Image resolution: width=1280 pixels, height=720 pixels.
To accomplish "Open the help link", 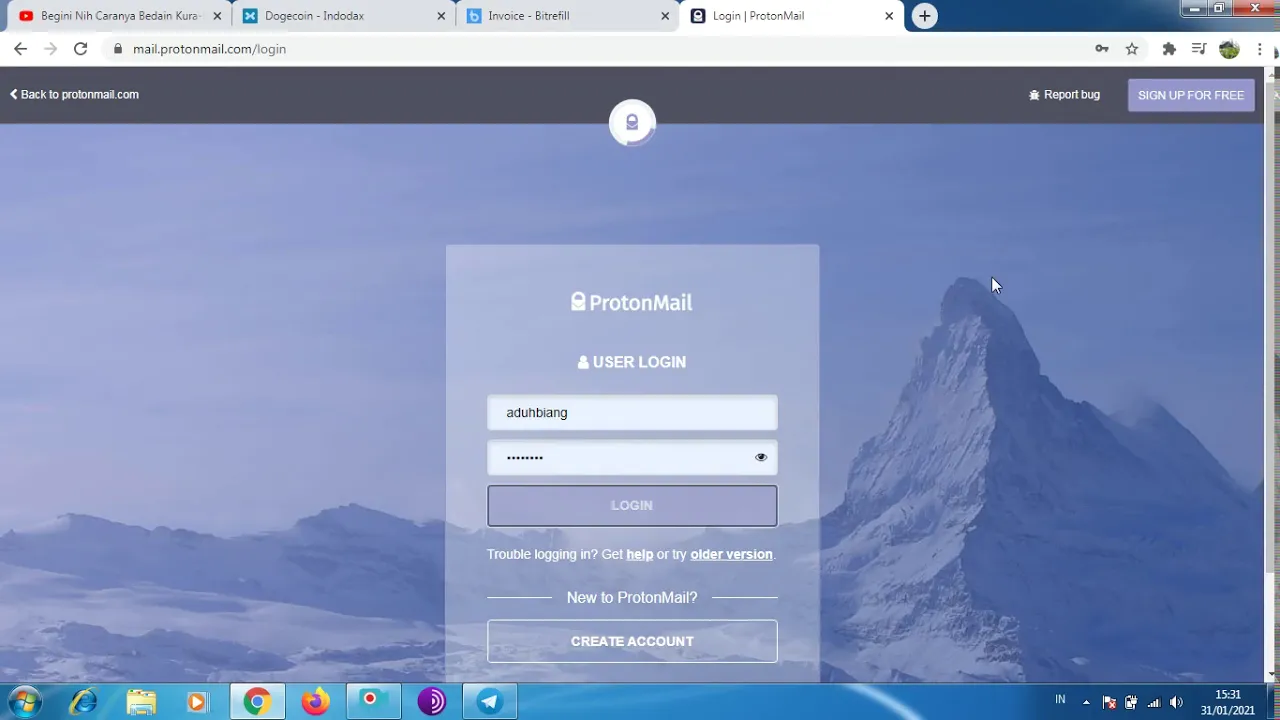I will click(x=639, y=554).
